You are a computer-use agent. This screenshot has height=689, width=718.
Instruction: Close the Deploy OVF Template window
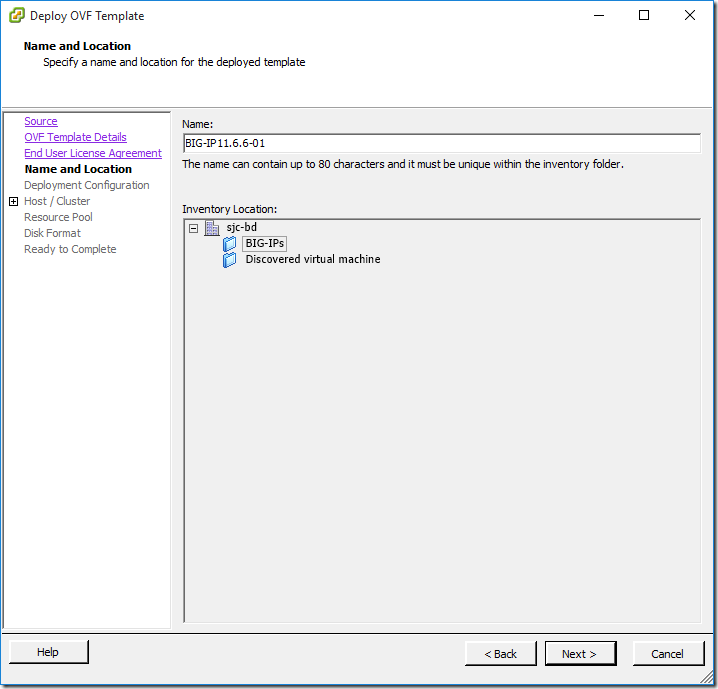click(x=690, y=15)
